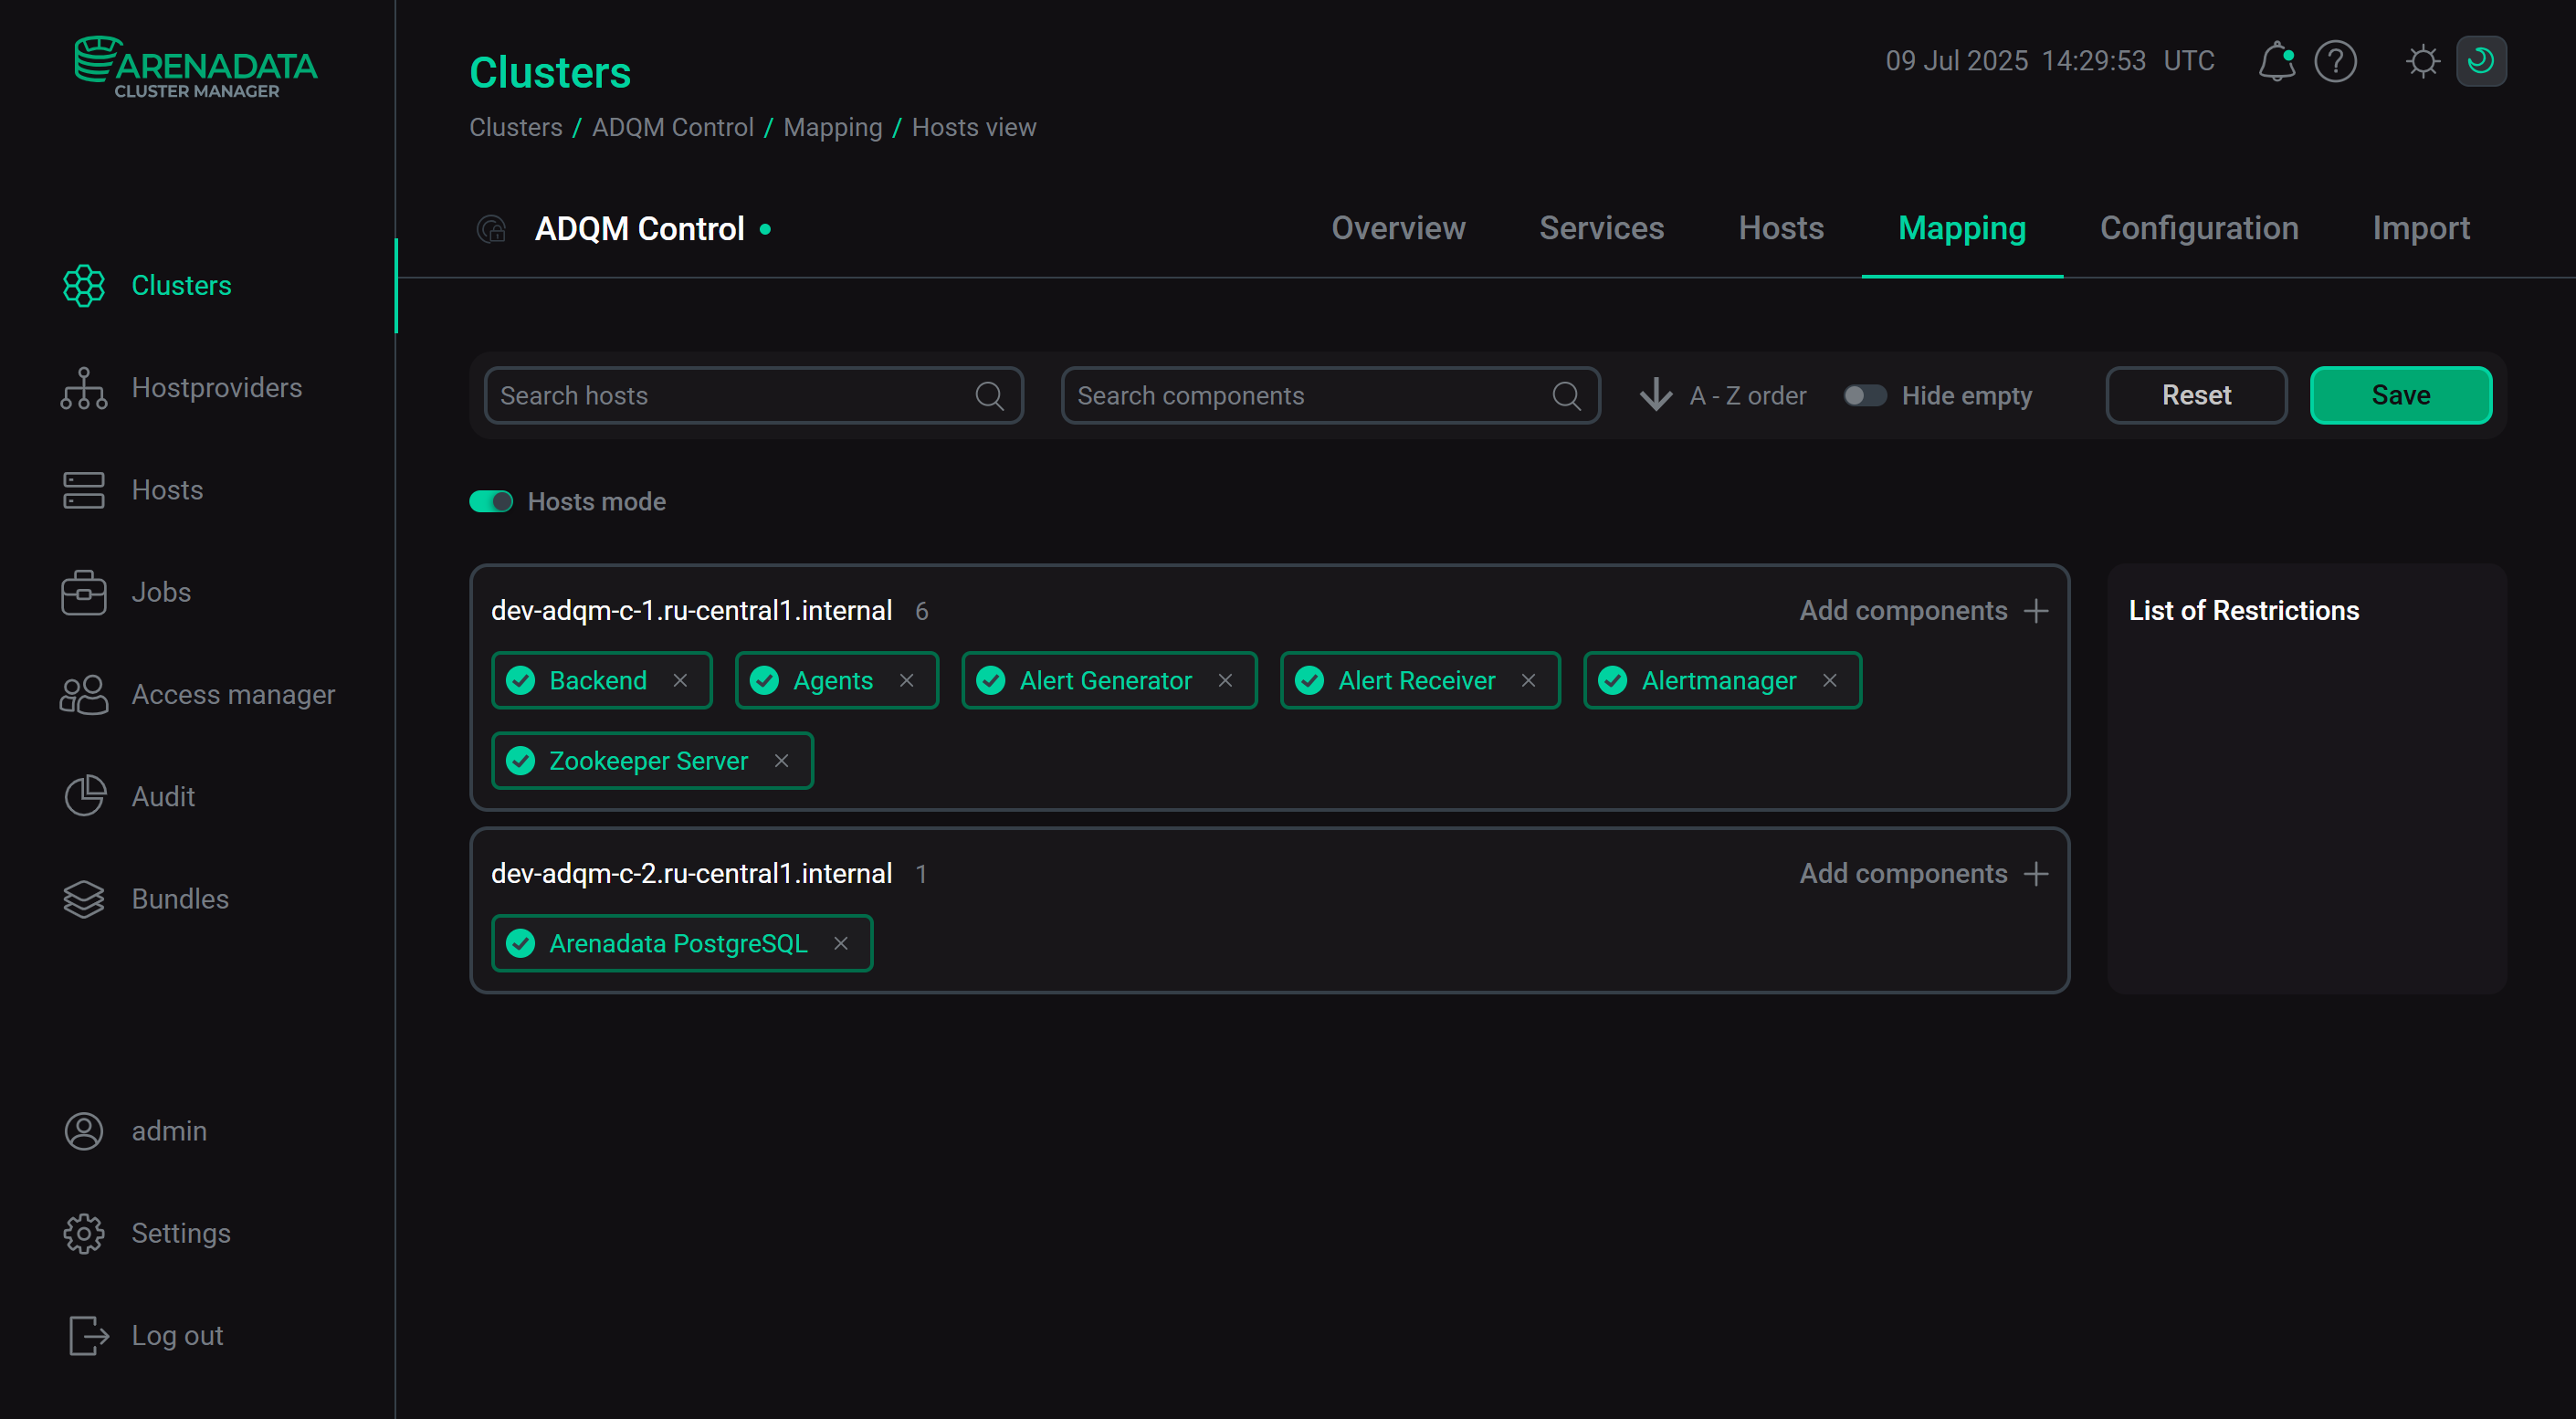Enable the Hide empty switch
Viewport: 2576px width, 1419px height.
point(1863,395)
